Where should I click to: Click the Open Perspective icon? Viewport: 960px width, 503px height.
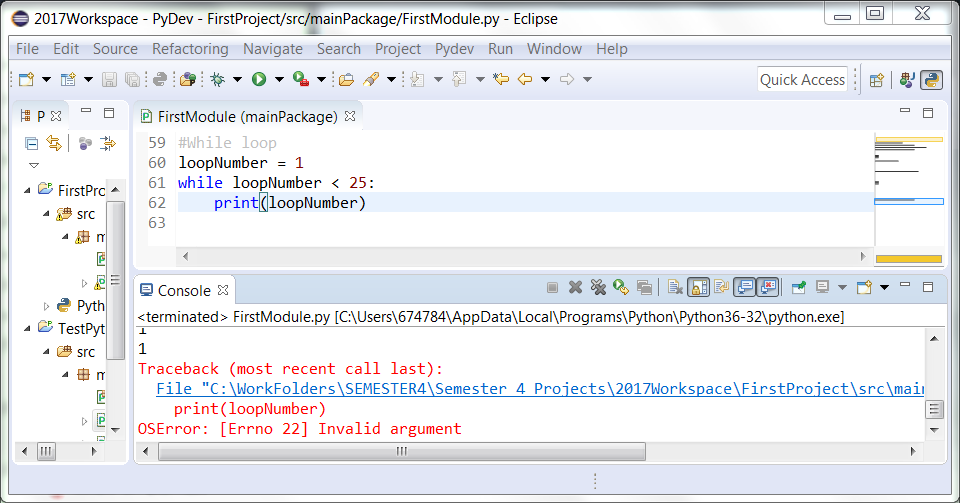click(877, 80)
